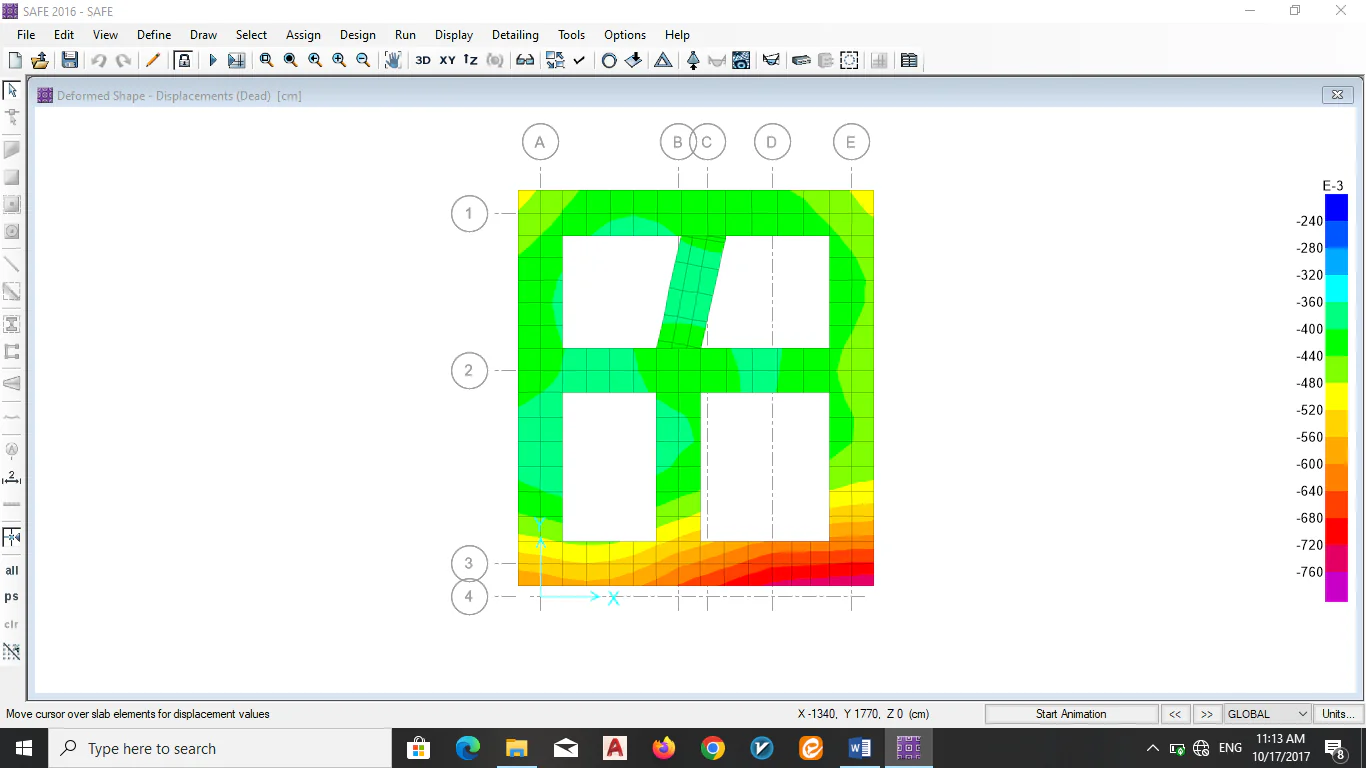The image size is (1366, 768).
Task: Click the Run Analysis play icon
Action: click(212, 60)
